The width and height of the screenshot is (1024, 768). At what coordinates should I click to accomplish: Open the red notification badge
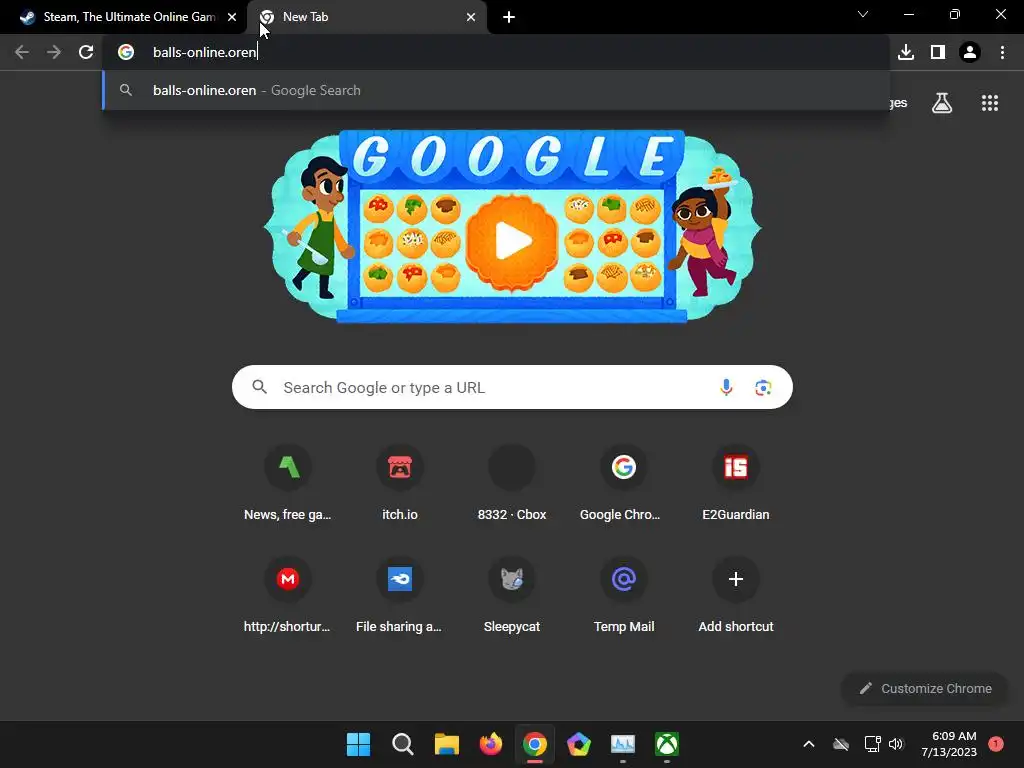click(x=996, y=743)
